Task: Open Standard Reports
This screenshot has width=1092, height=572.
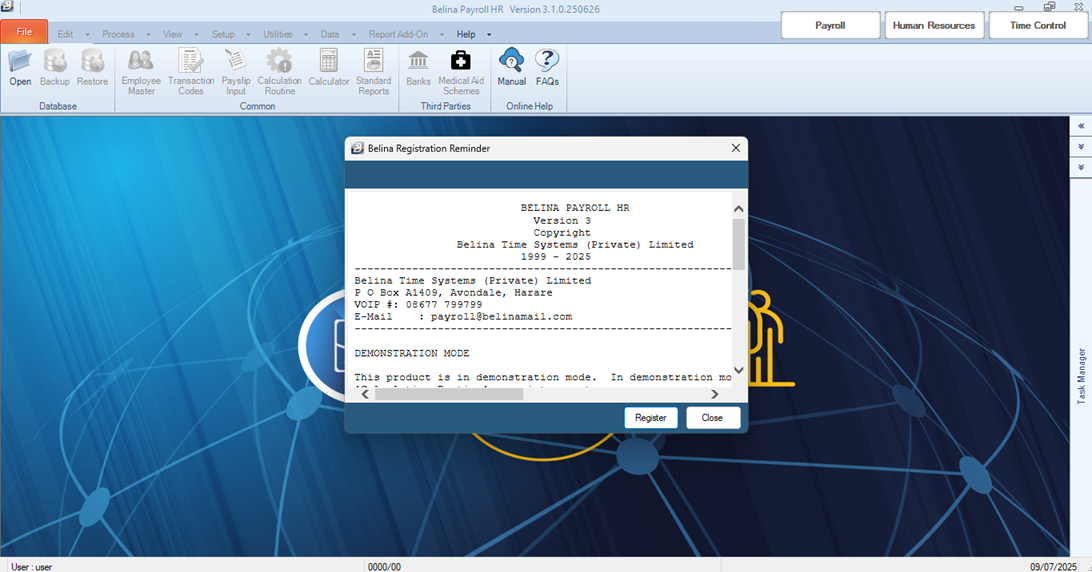Action: (373, 72)
